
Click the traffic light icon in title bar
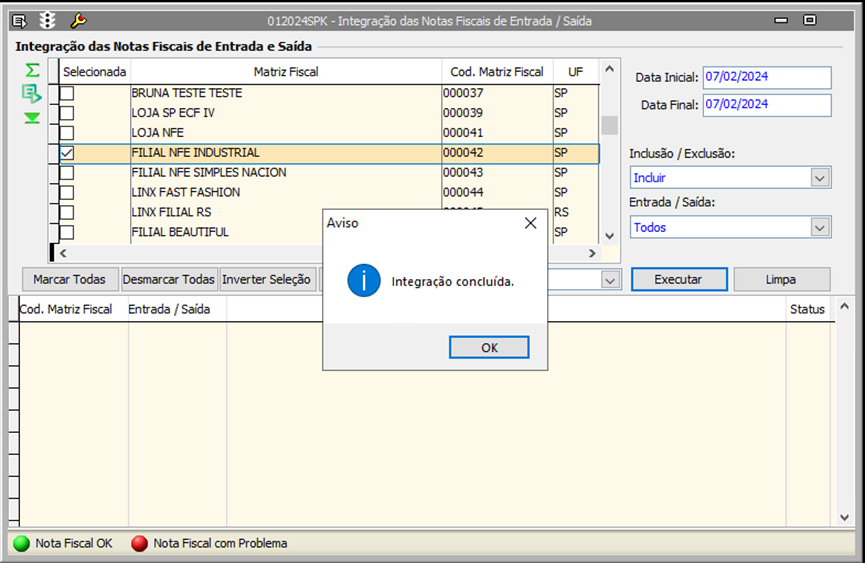pyautogui.click(x=48, y=20)
